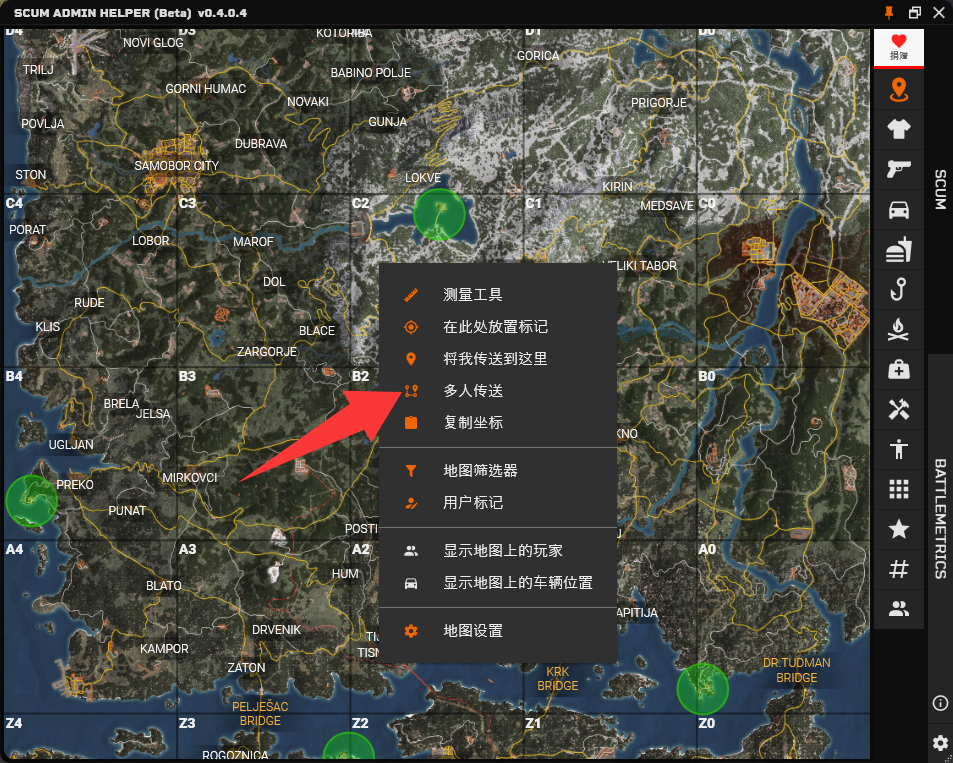This screenshot has height=763, width=953.
Task: Click the green zone marker near DR.TUDMAN BRIDGE
Action: point(703,689)
